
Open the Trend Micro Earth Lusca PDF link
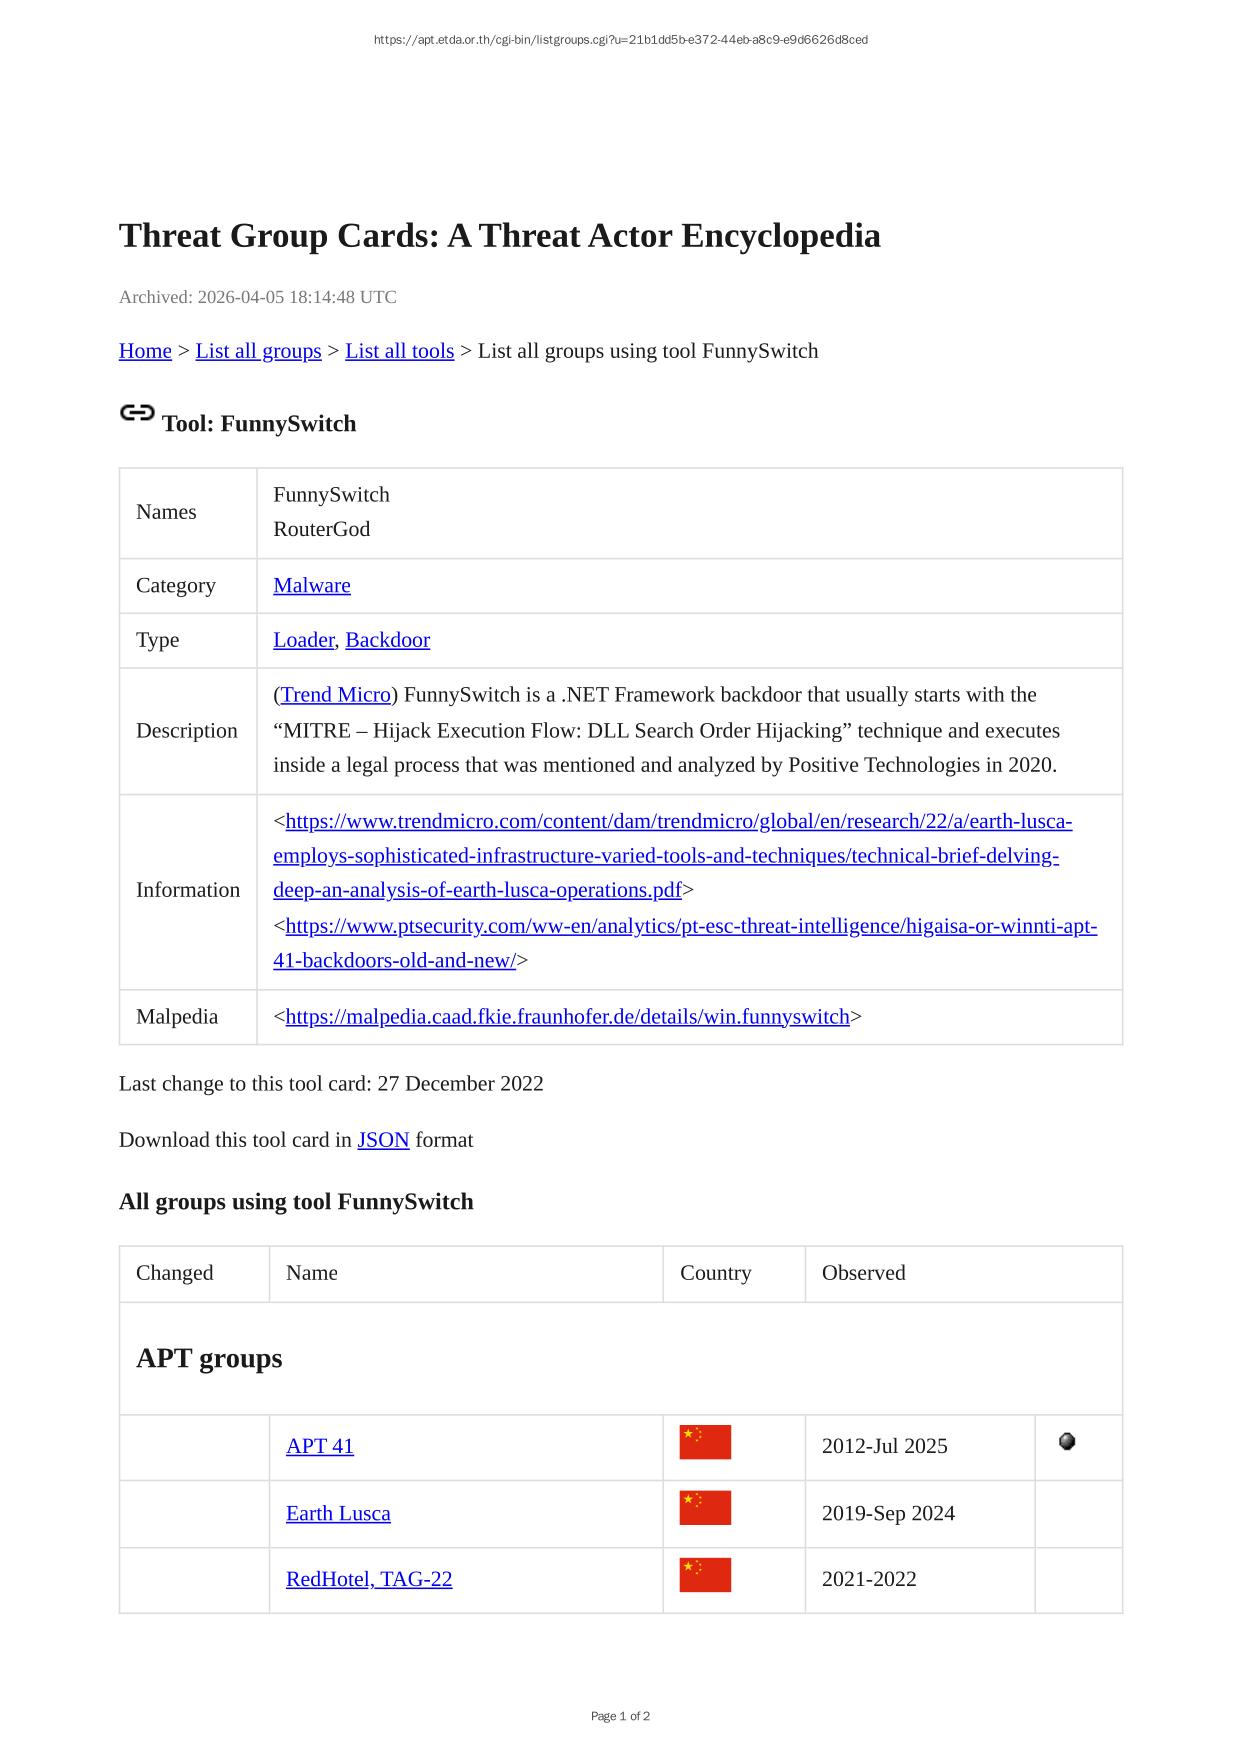pos(672,856)
